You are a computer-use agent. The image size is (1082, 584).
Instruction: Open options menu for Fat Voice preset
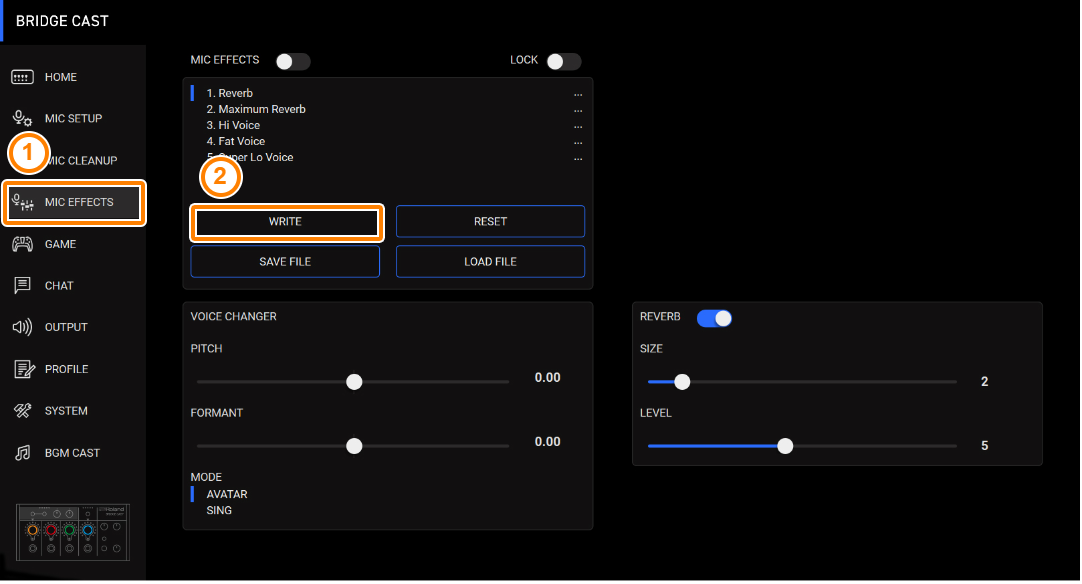[x=578, y=142]
